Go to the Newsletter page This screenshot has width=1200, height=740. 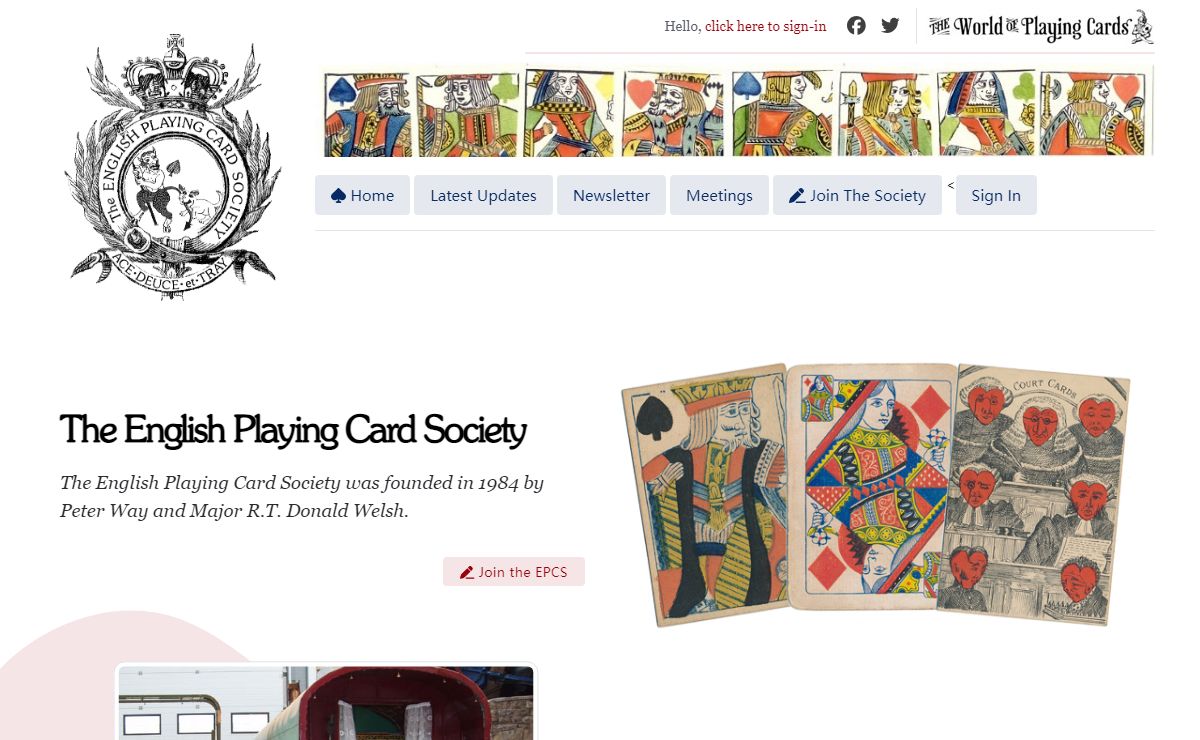tap(611, 195)
